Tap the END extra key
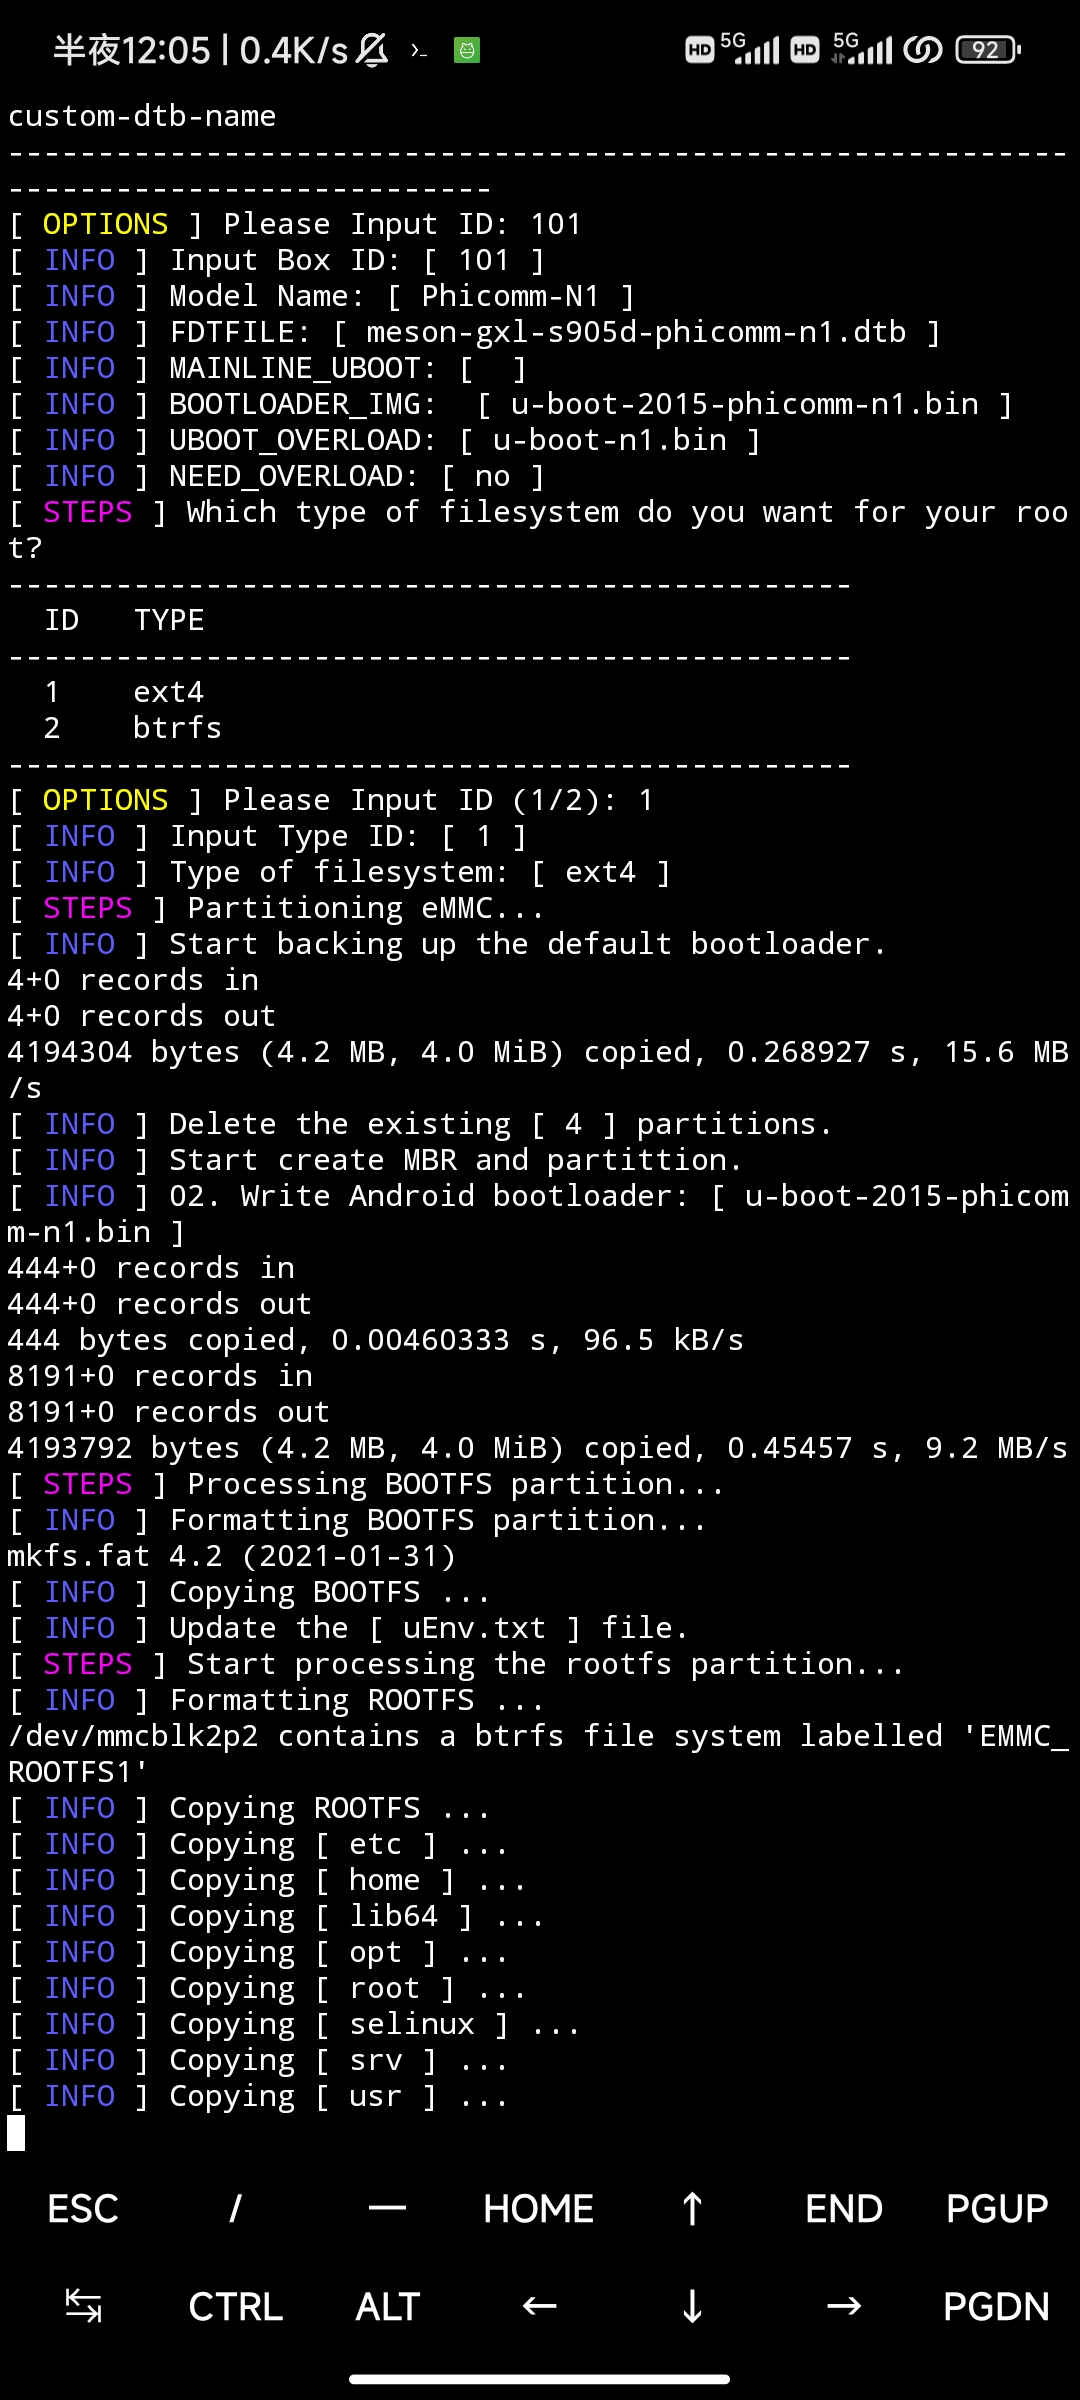Image resolution: width=1080 pixels, height=2400 pixels. coord(844,2209)
